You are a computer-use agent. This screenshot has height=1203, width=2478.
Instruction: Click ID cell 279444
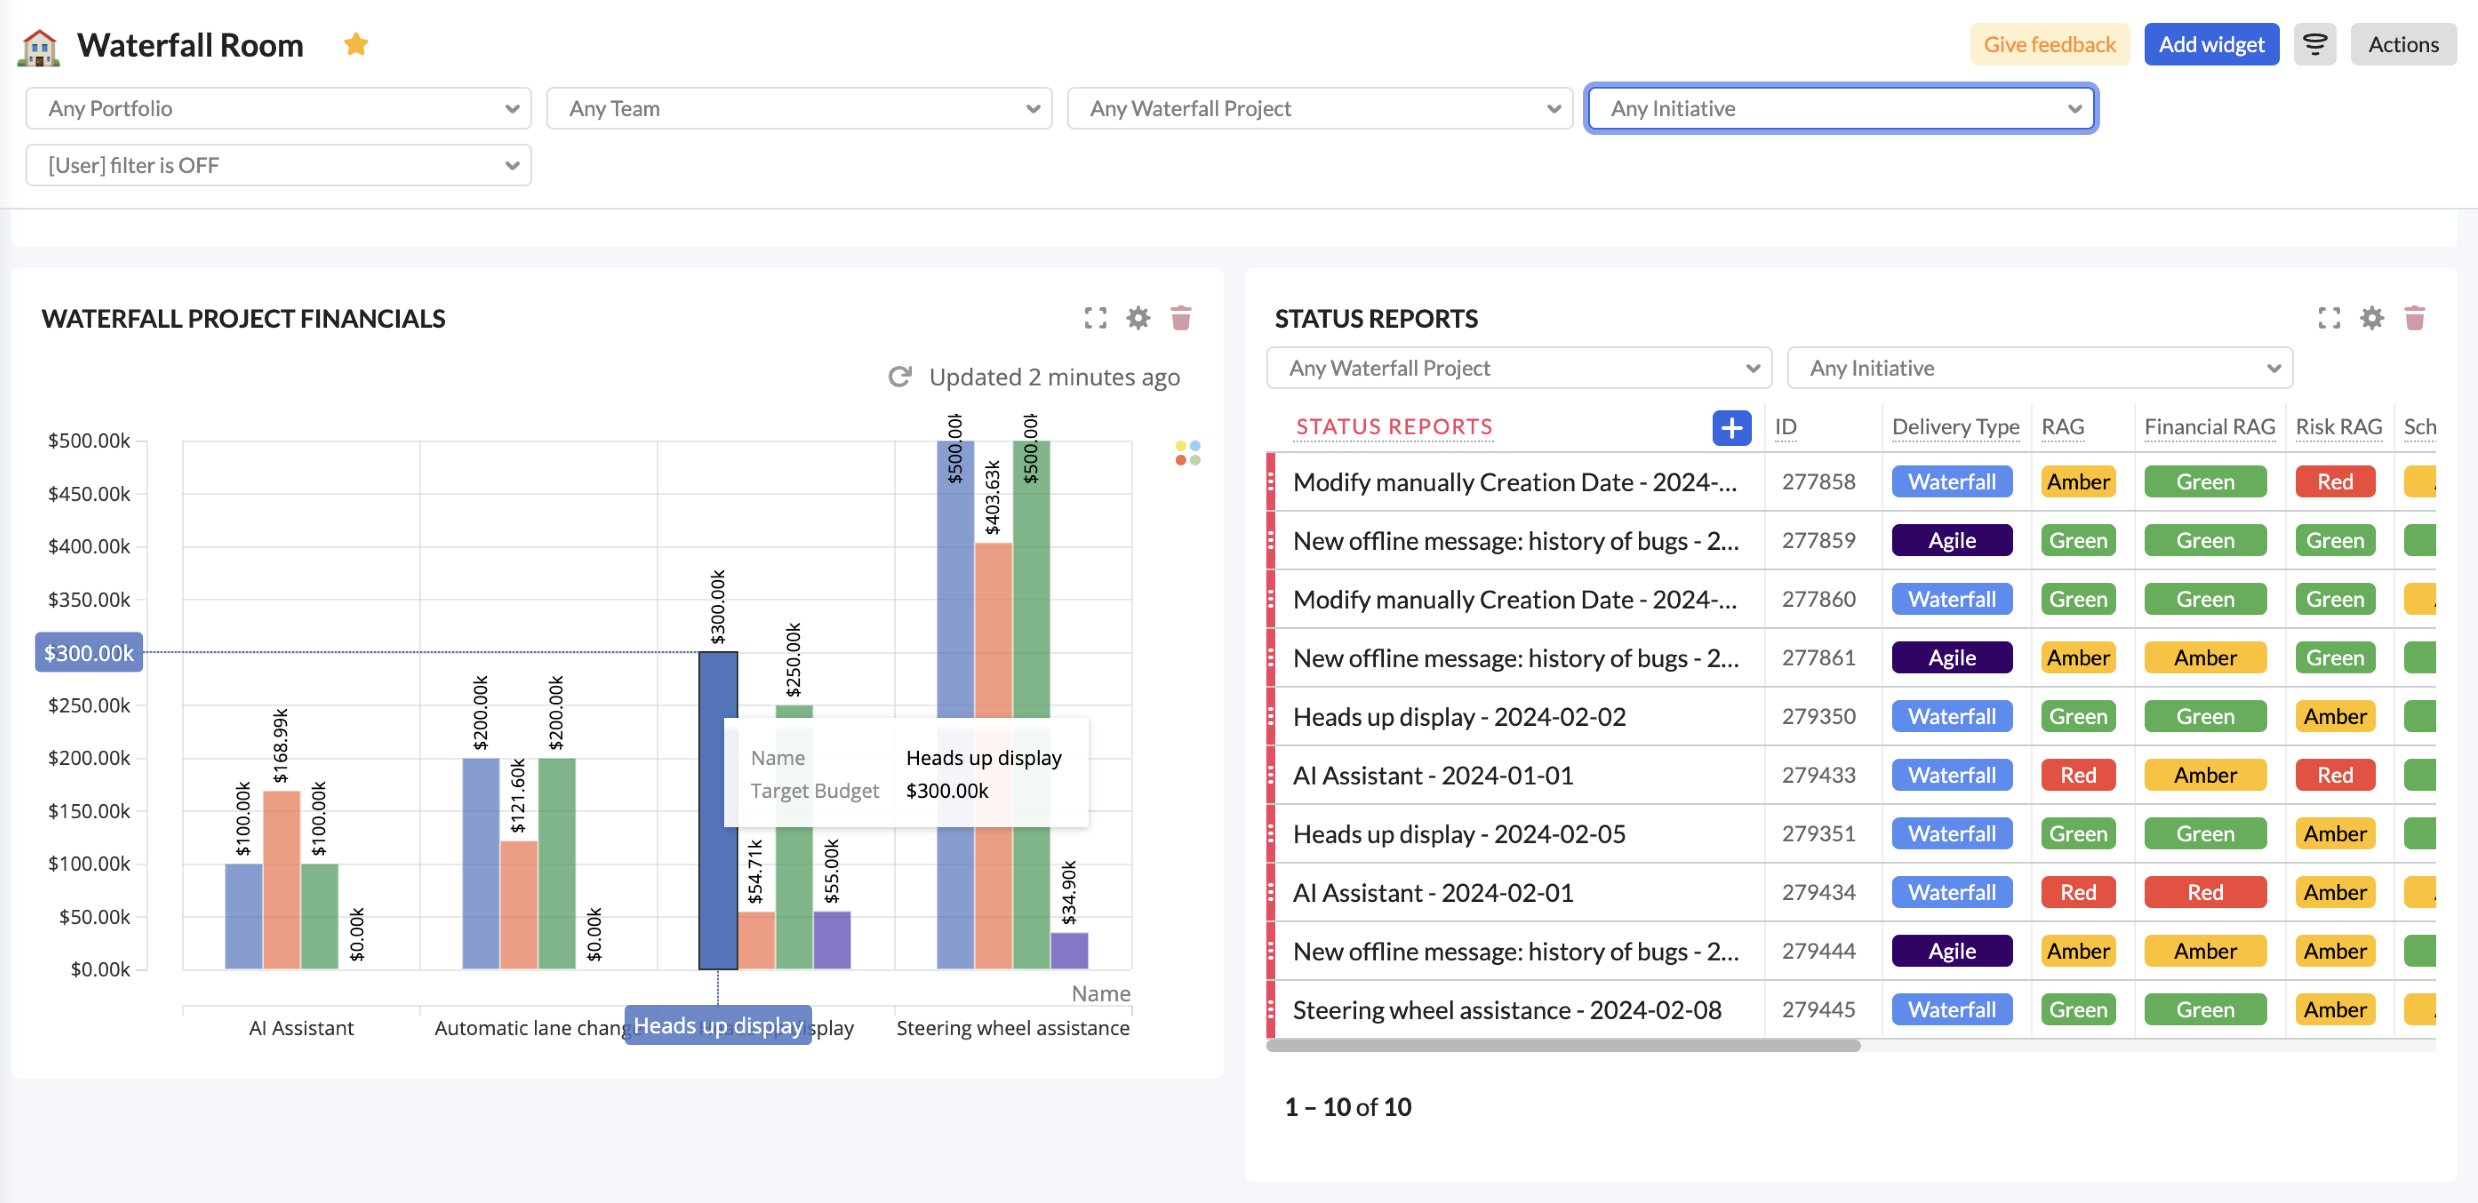coord(1818,951)
